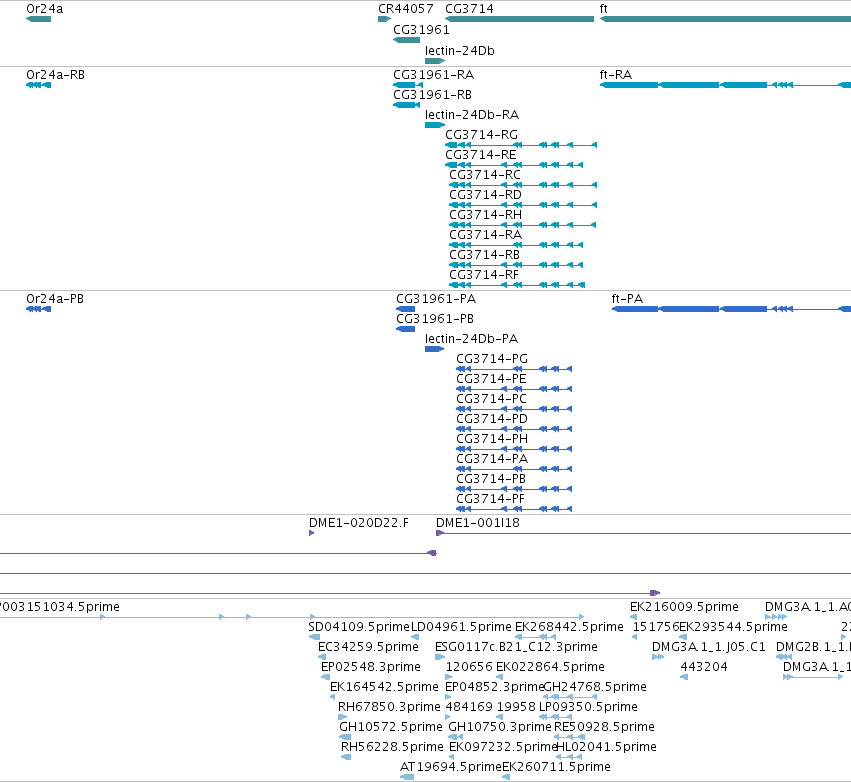Select the Or24a-PB protein feature
This screenshot has width=851, height=782.
pos(39,309)
